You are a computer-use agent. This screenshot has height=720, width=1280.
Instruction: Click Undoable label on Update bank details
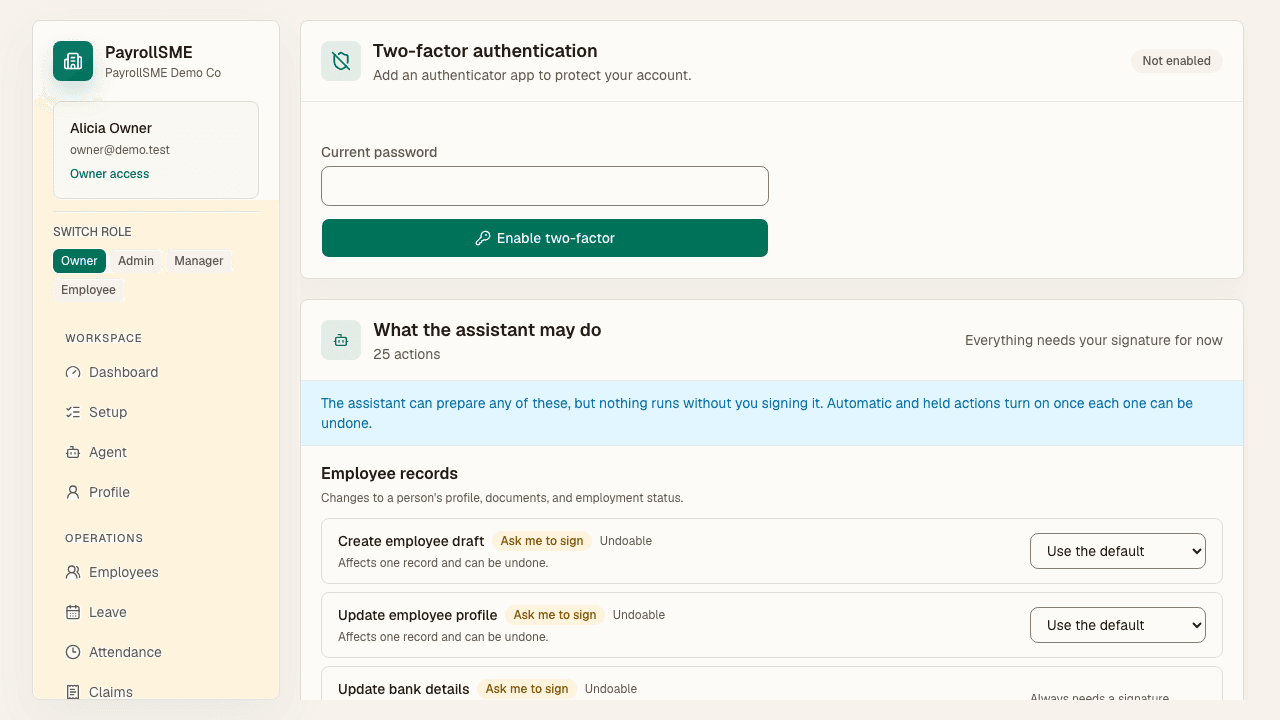(611, 689)
